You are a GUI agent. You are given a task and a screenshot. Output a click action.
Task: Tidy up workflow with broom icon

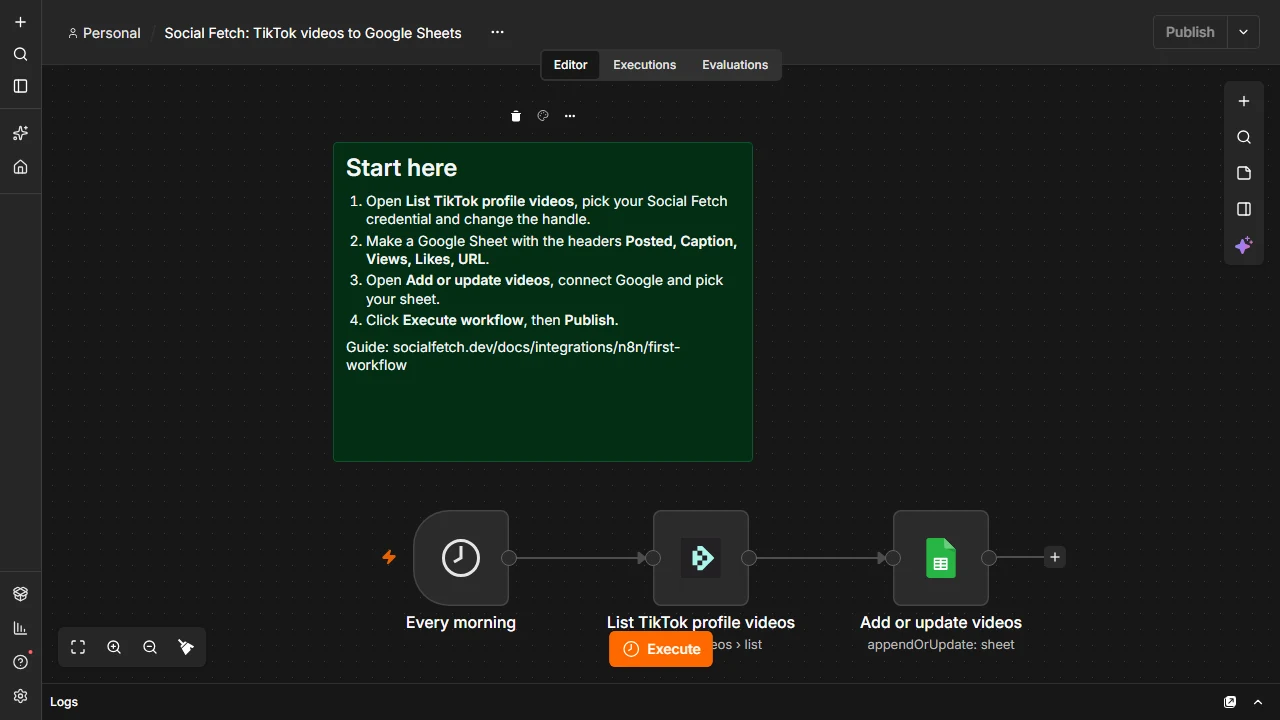click(x=186, y=647)
